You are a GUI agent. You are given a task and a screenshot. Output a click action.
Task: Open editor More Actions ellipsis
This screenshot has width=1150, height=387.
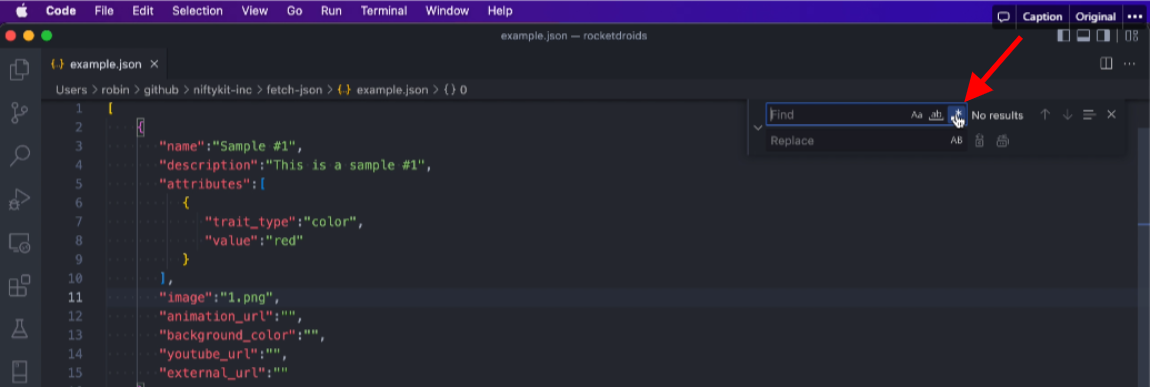tap(1129, 64)
